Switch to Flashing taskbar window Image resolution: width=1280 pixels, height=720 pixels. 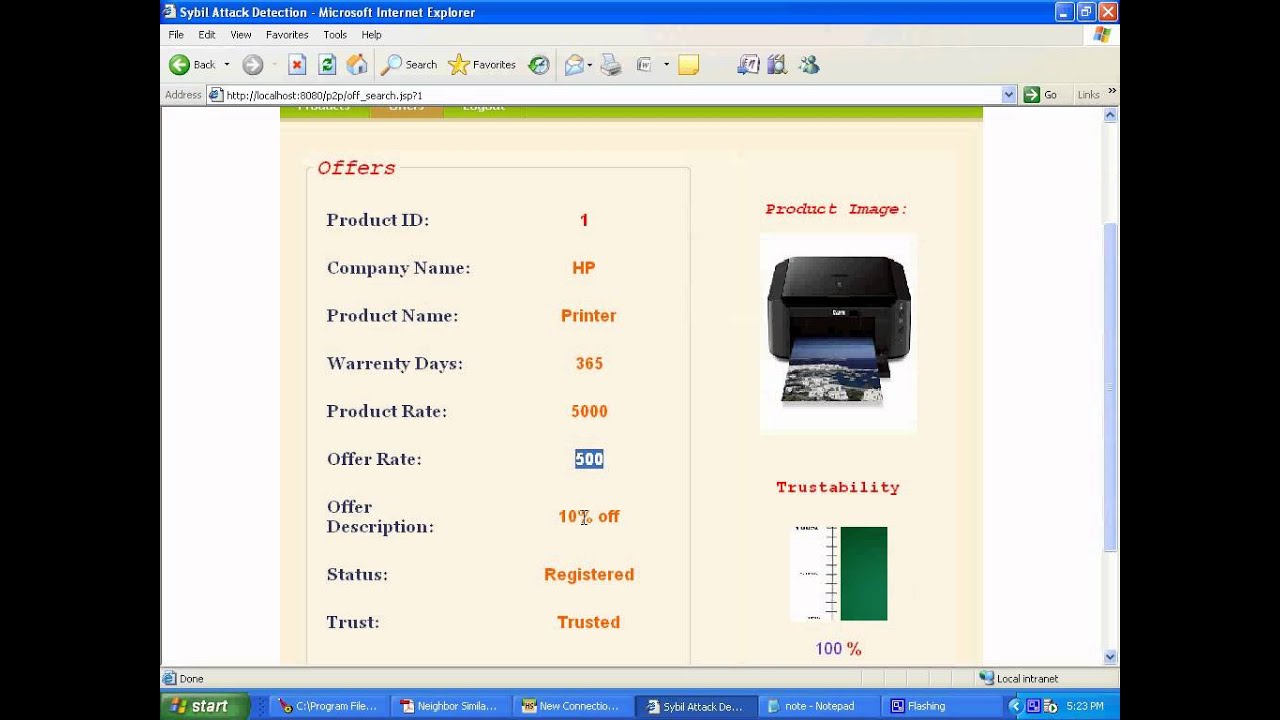pyautogui.click(x=938, y=706)
